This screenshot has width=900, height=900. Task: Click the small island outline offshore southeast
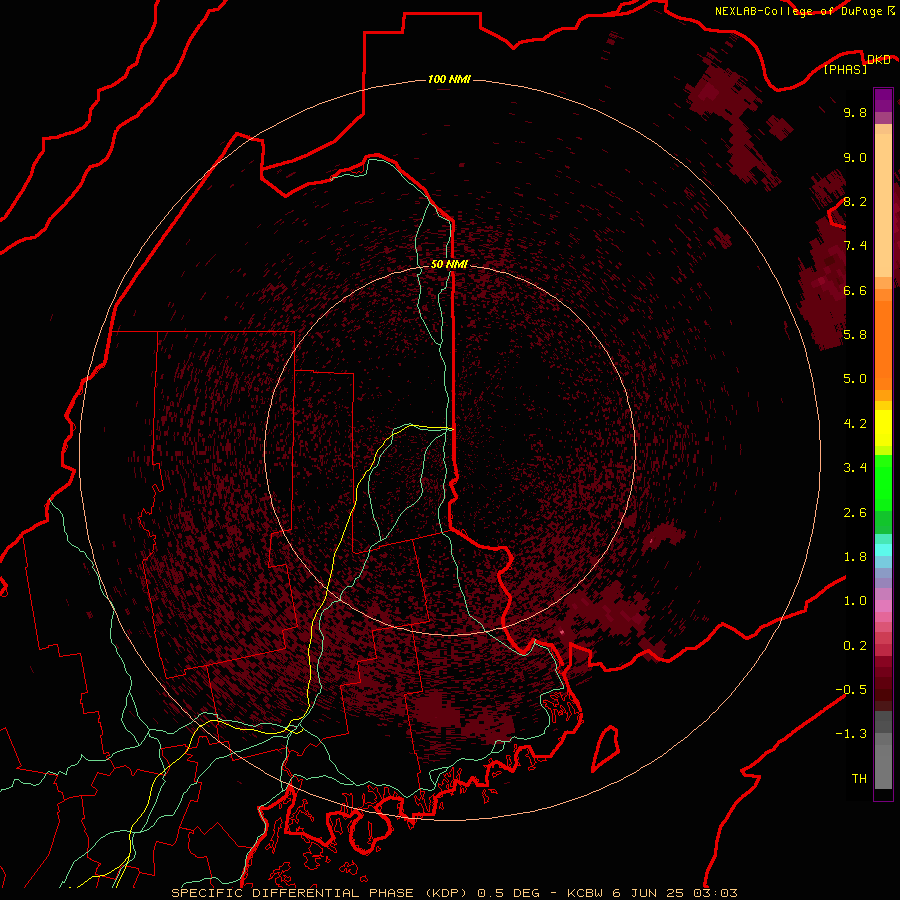pos(606,748)
